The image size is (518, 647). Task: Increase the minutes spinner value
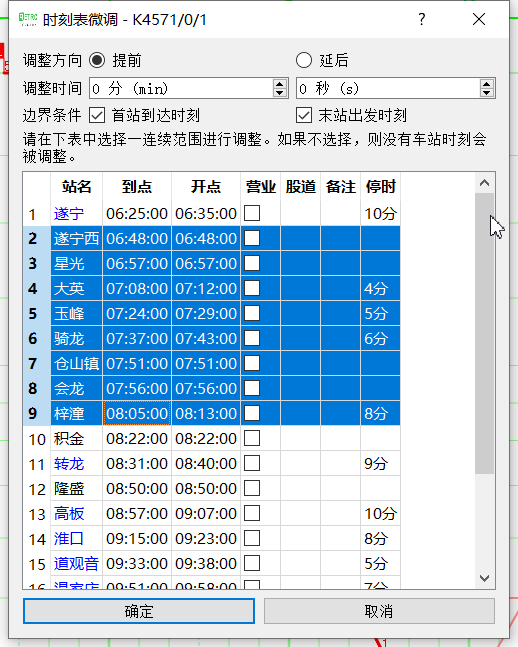[280, 84]
